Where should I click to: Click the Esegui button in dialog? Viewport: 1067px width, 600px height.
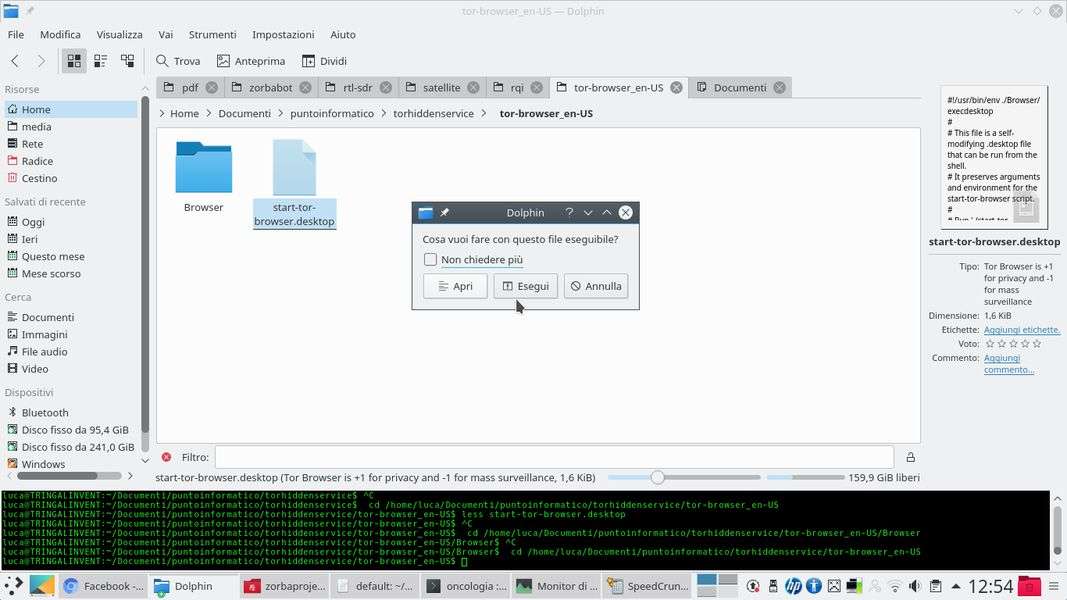(x=526, y=286)
